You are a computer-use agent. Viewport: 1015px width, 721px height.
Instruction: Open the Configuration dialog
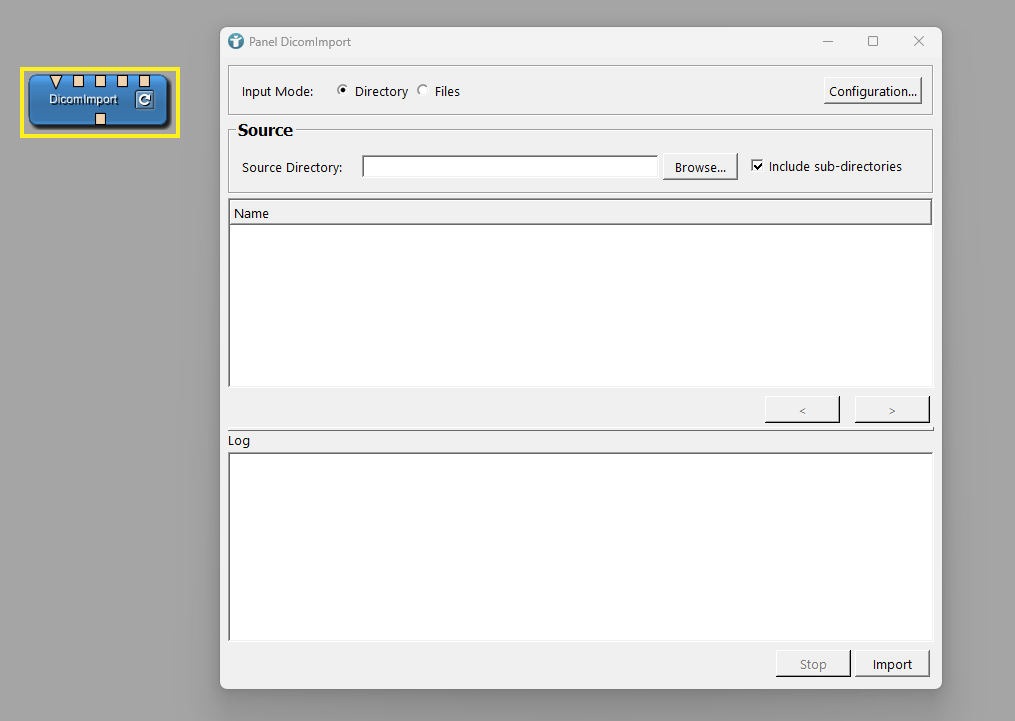click(873, 91)
